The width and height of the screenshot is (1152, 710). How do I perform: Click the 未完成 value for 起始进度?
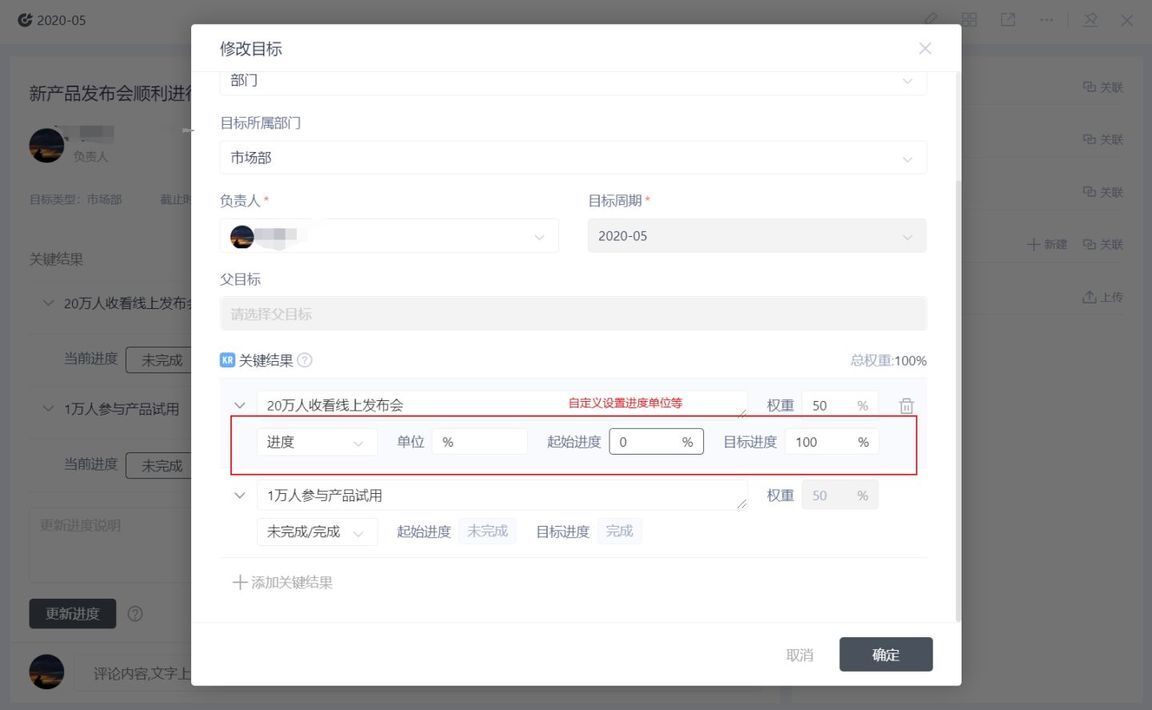487,531
